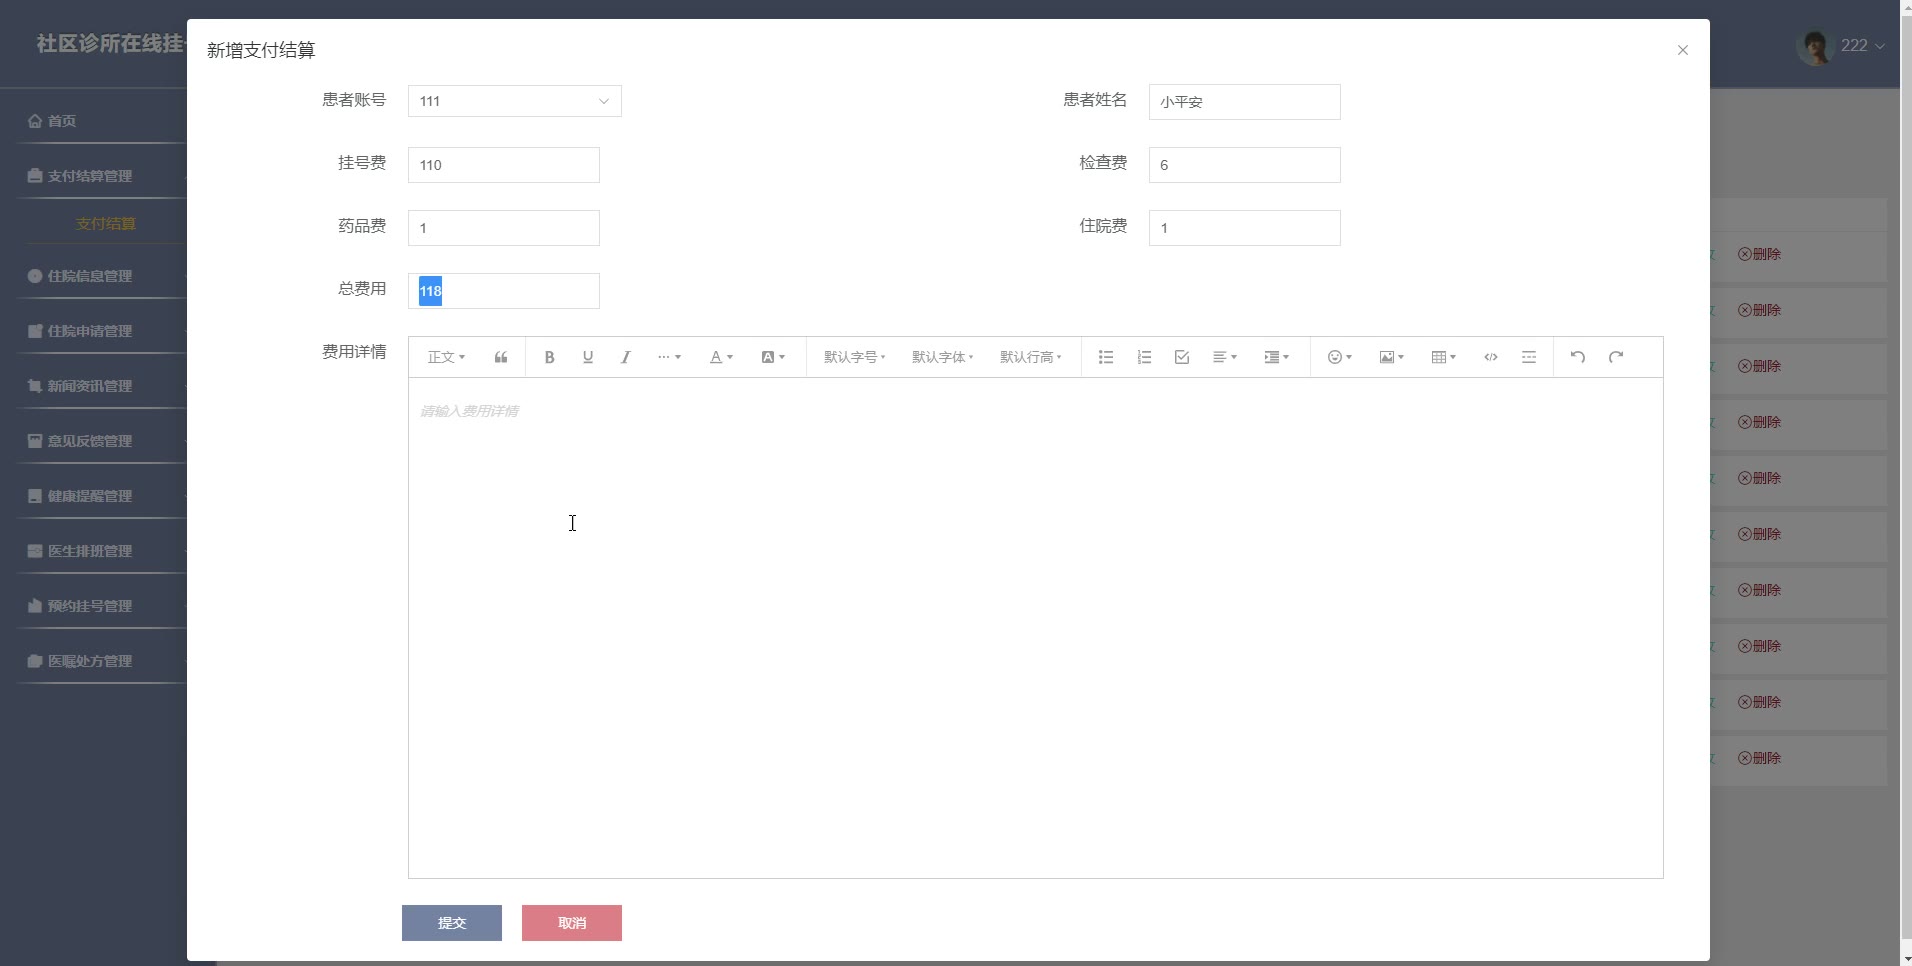Click the page's vertical scrollbar
The height and width of the screenshot is (966, 1912).
tap(1905, 483)
